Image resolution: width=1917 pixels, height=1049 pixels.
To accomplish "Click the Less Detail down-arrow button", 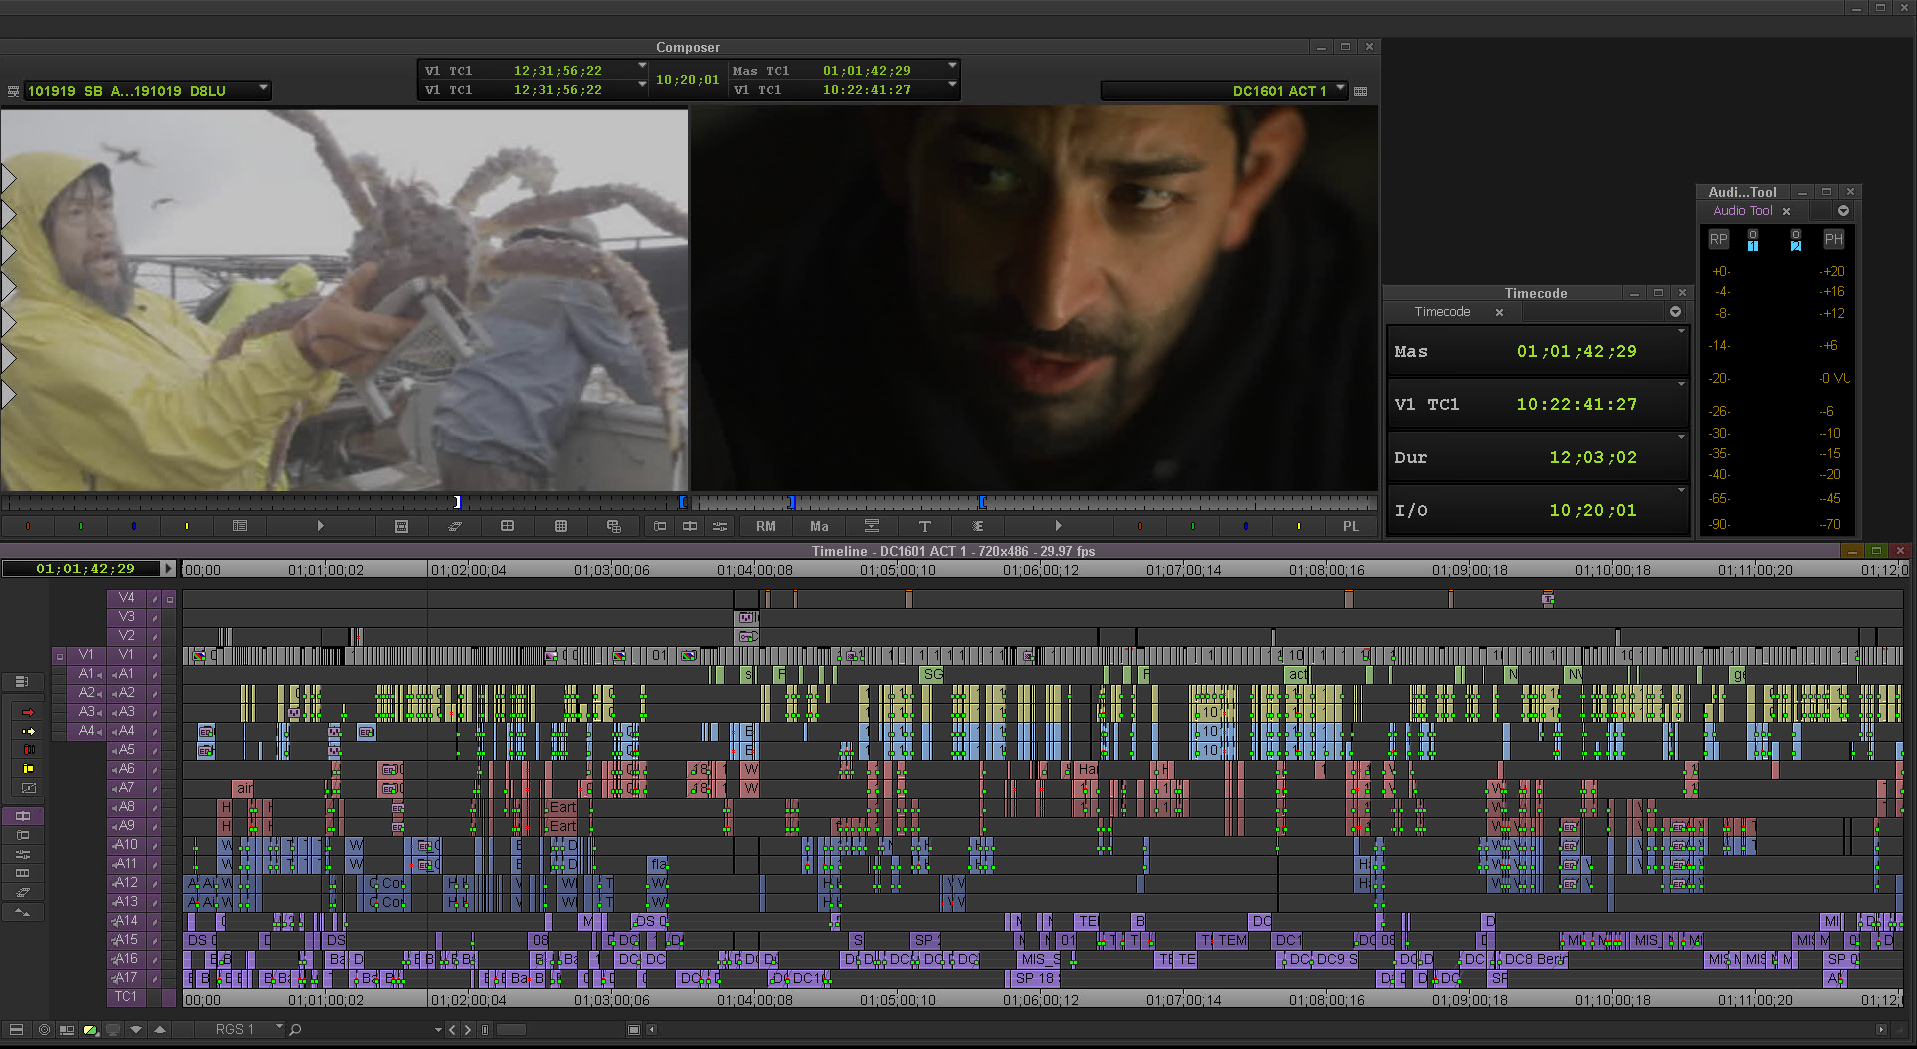I will [x=136, y=1029].
